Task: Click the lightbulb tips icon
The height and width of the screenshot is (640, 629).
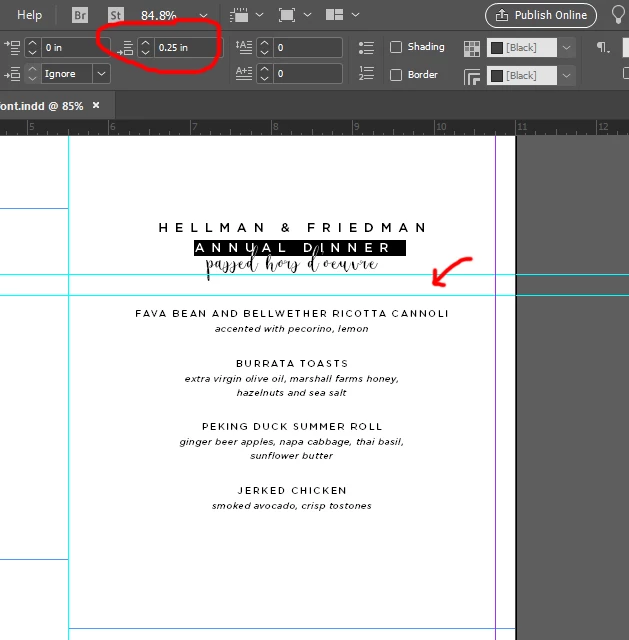Action: click(618, 16)
